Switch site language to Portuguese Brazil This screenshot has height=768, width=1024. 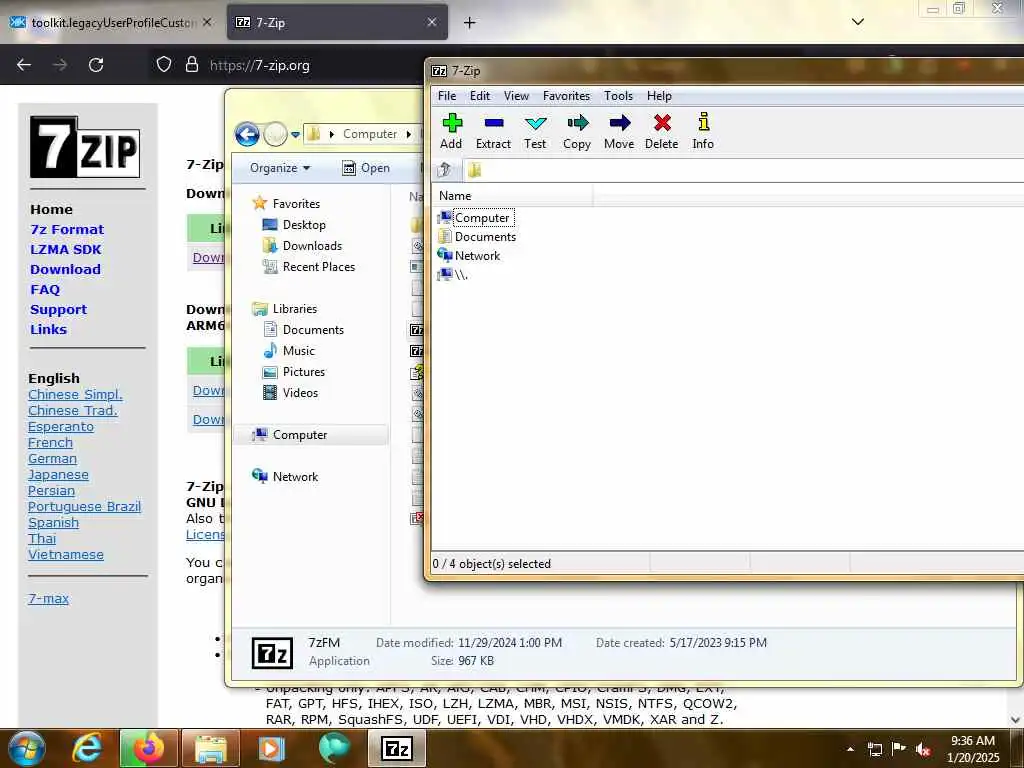point(84,507)
